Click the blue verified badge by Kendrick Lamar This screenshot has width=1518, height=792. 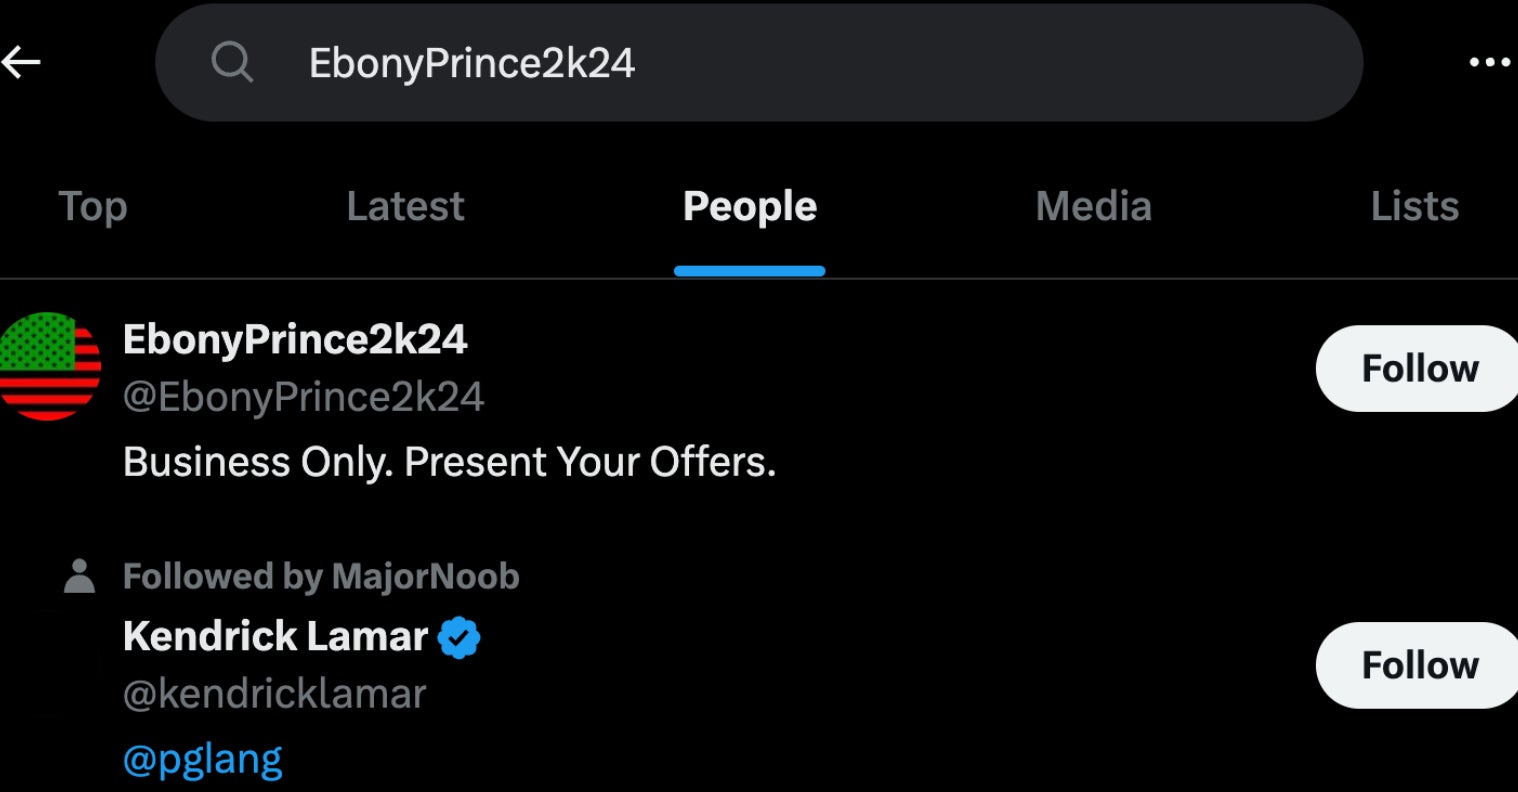pos(459,637)
